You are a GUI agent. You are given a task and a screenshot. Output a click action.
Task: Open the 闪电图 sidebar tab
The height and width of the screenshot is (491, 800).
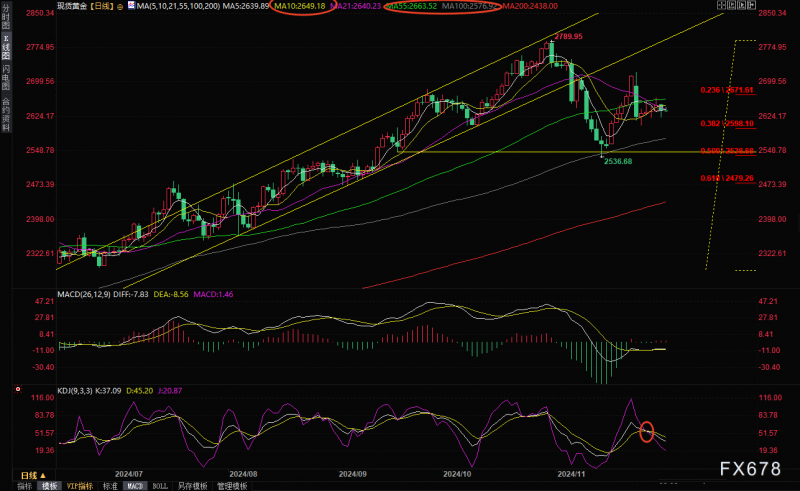coord(6,78)
